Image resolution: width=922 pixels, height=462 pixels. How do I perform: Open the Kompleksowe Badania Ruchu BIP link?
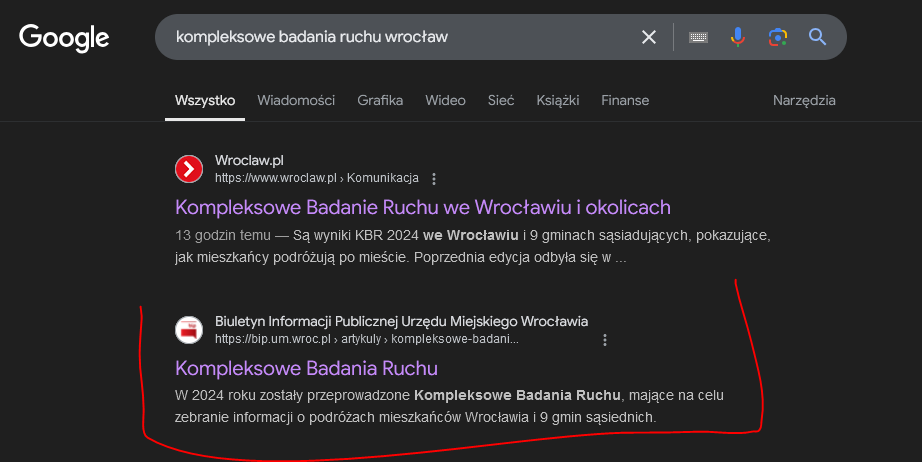[306, 369]
